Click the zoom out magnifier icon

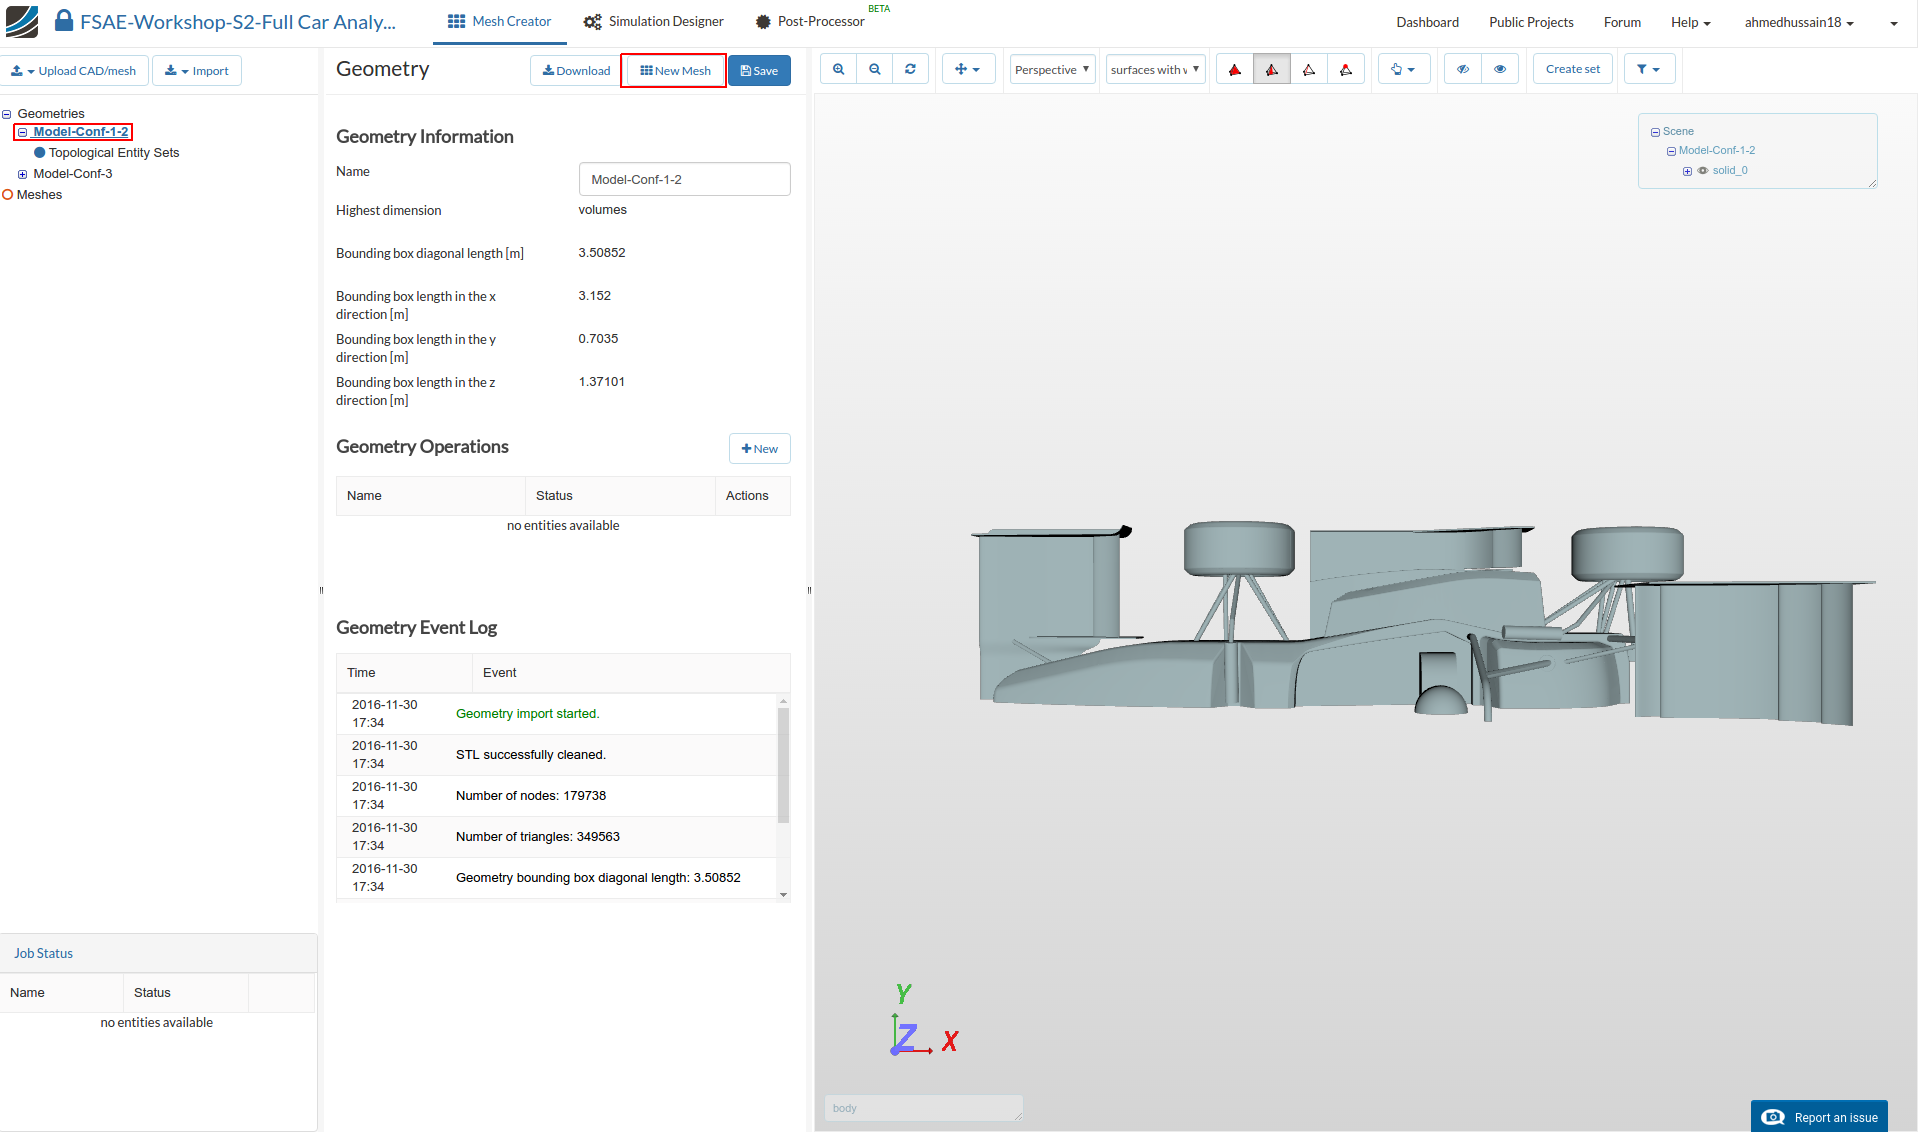tap(874, 69)
